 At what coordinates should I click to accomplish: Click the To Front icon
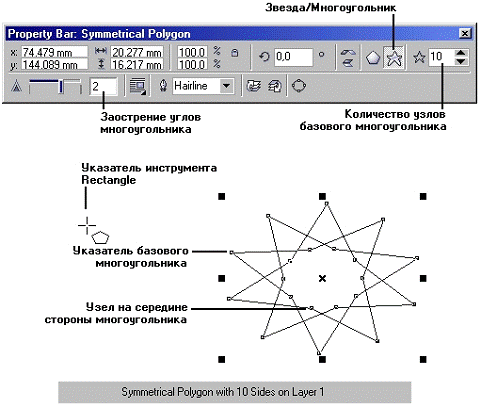click(x=254, y=86)
